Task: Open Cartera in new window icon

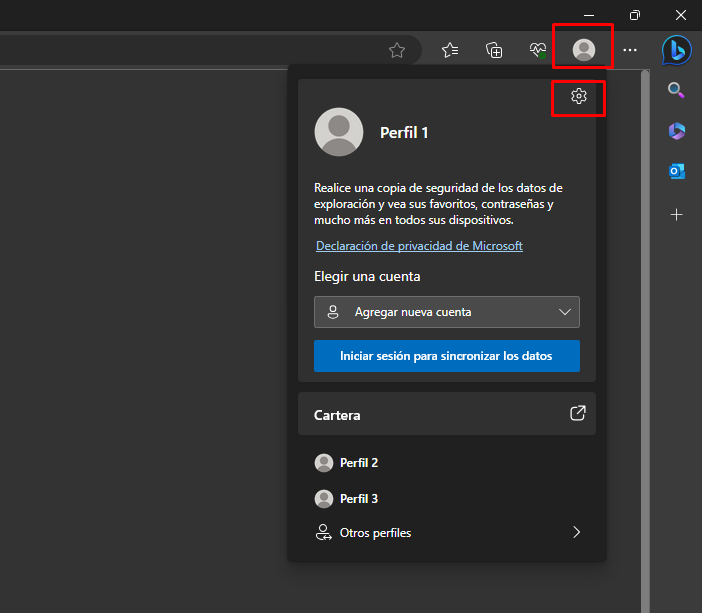Action: [x=578, y=413]
